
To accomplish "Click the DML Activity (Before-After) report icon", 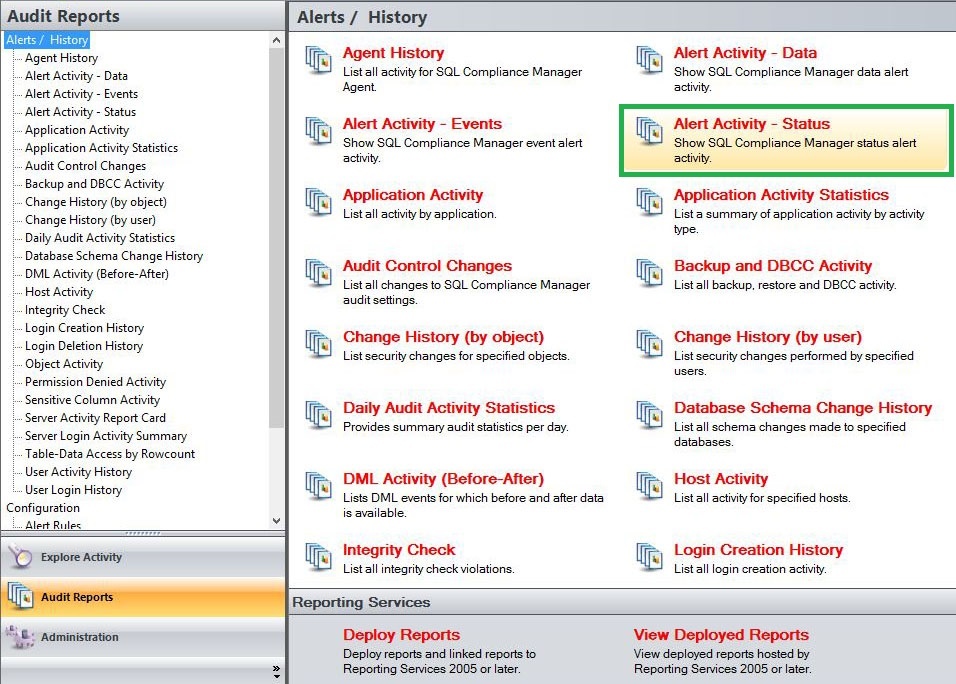I will tap(318, 486).
